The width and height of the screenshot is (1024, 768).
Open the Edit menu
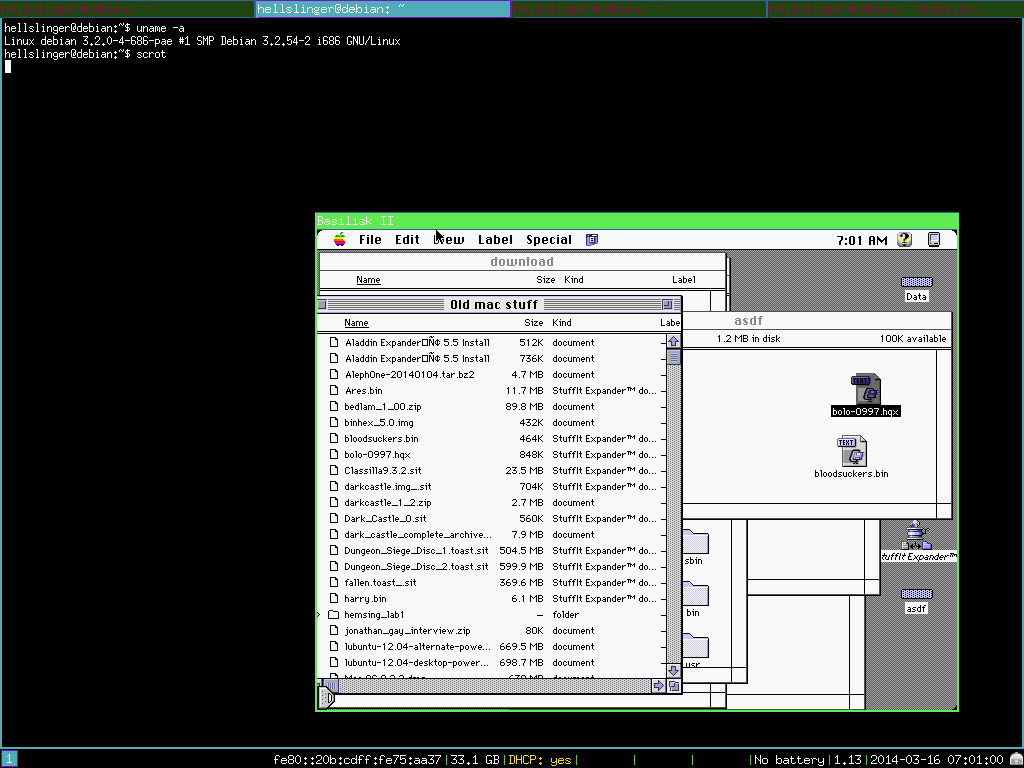tap(407, 240)
